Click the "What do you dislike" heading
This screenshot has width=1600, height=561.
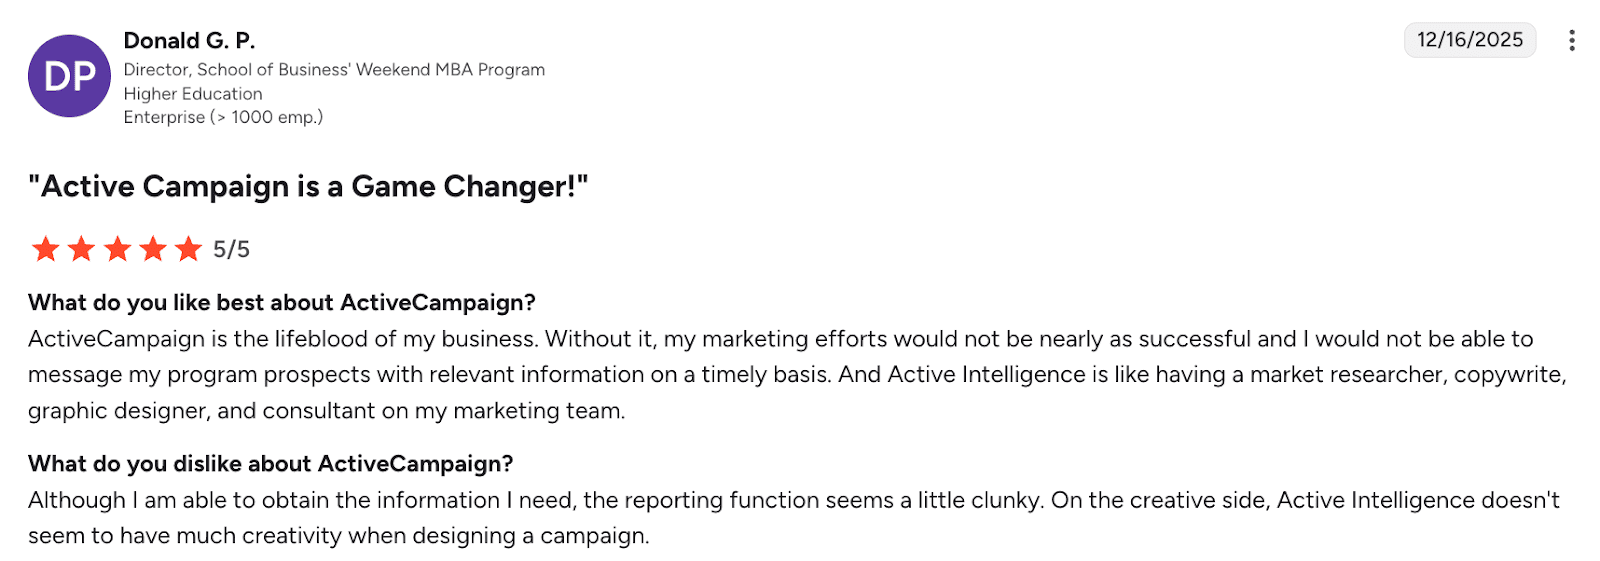[x=270, y=464]
